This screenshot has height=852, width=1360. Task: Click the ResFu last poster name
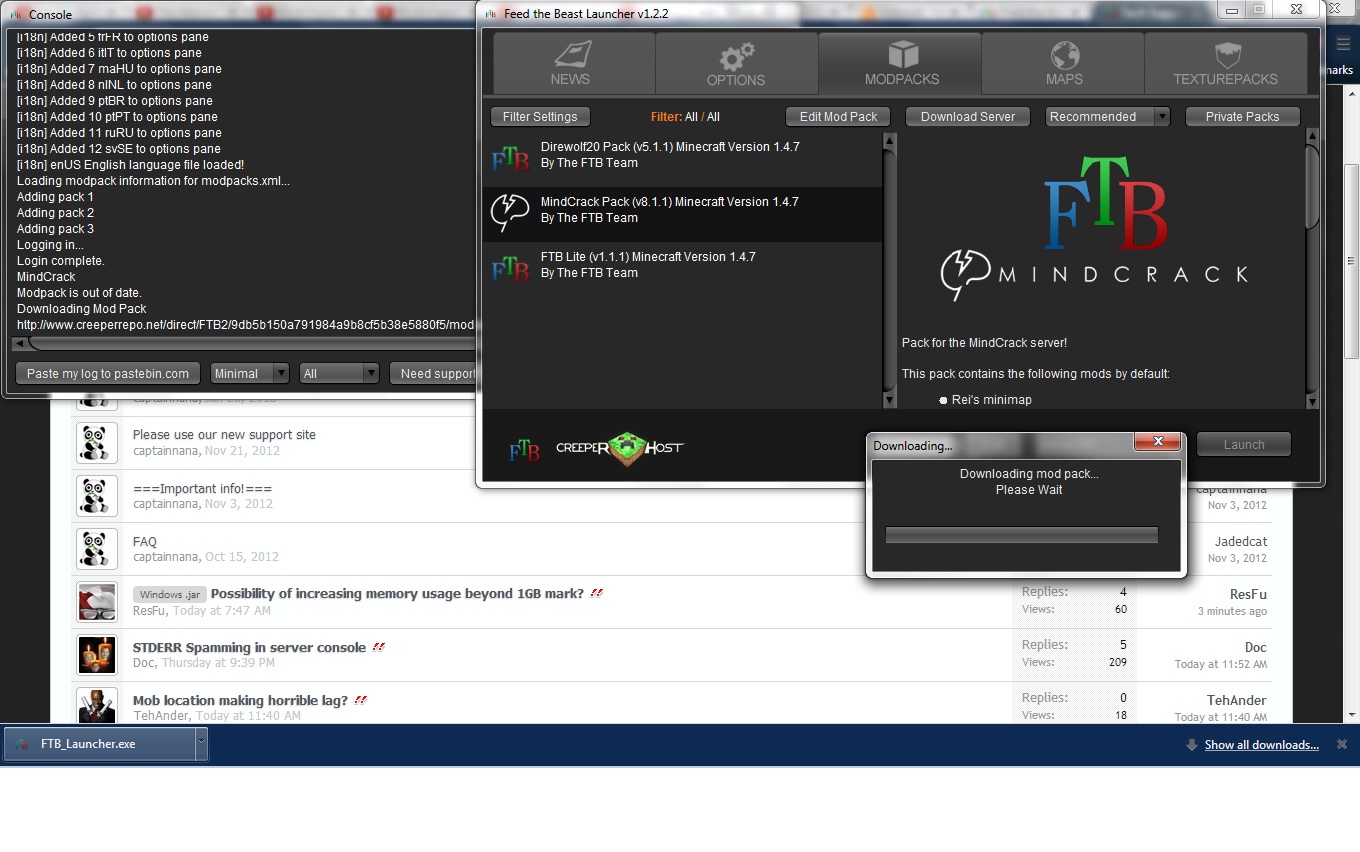(x=1248, y=595)
